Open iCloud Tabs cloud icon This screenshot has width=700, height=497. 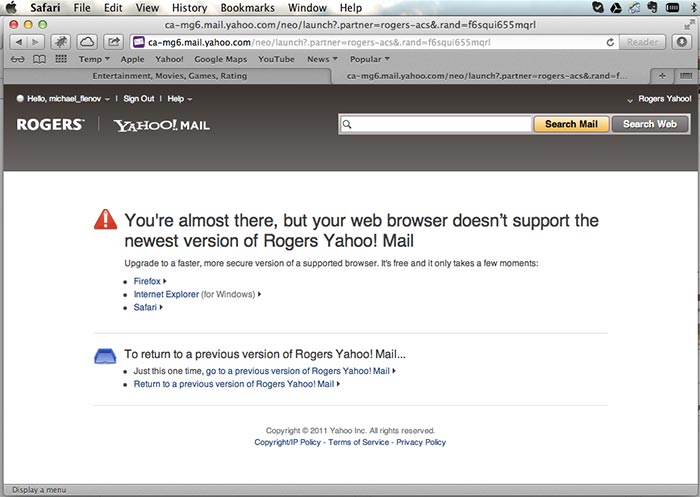click(87, 42)
